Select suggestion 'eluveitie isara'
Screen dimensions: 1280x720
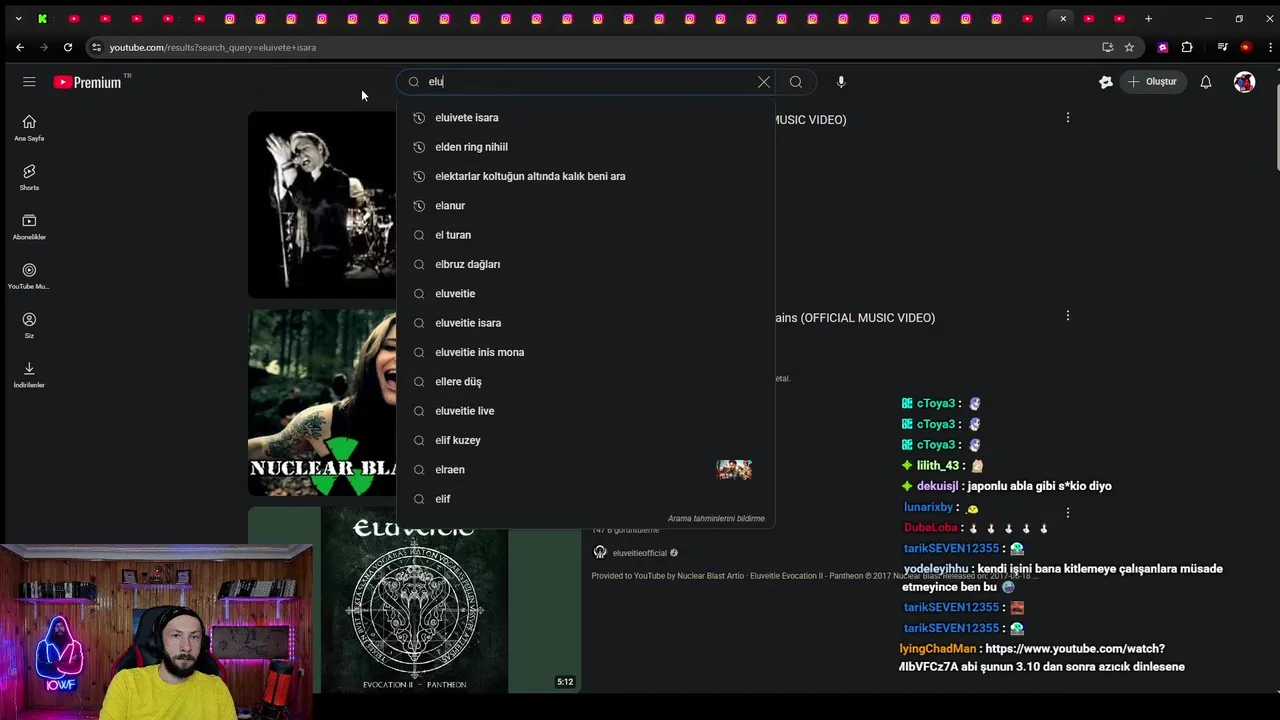(x=586, y=323)
